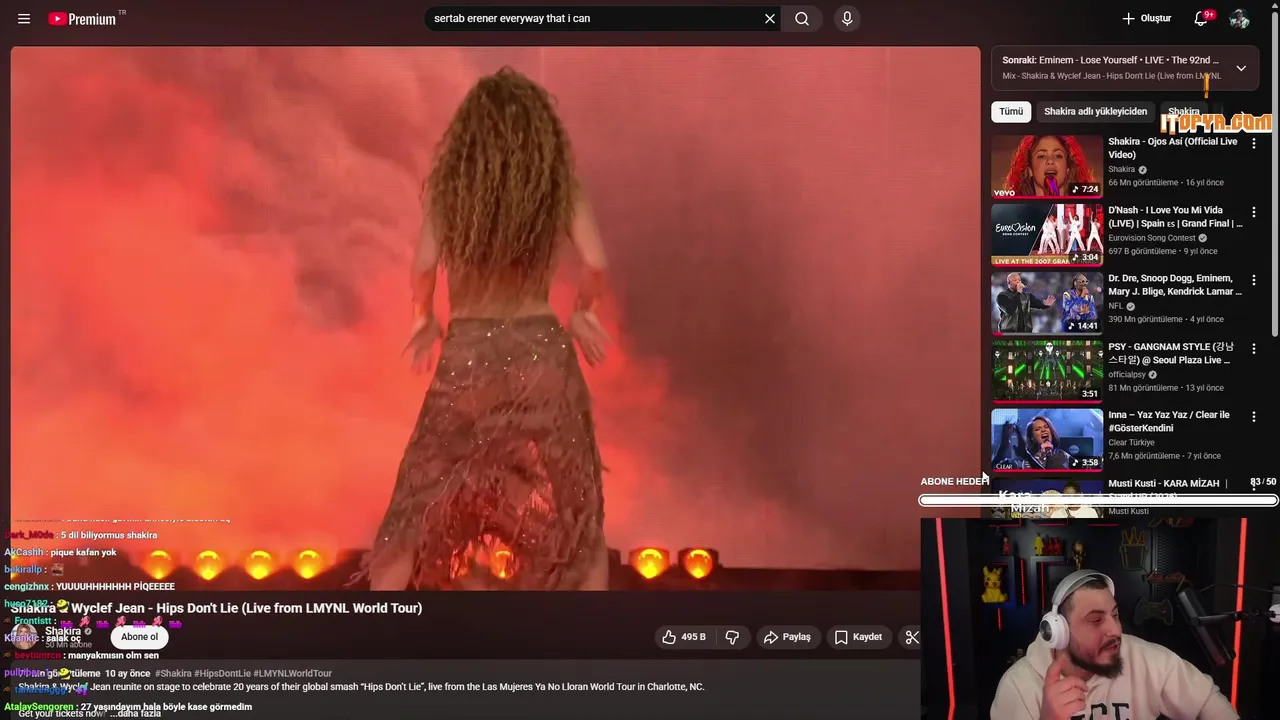Open the #HipsDontLie hashtag link
This screenshot has height=720, width=1280.
[x=222, y=674]
